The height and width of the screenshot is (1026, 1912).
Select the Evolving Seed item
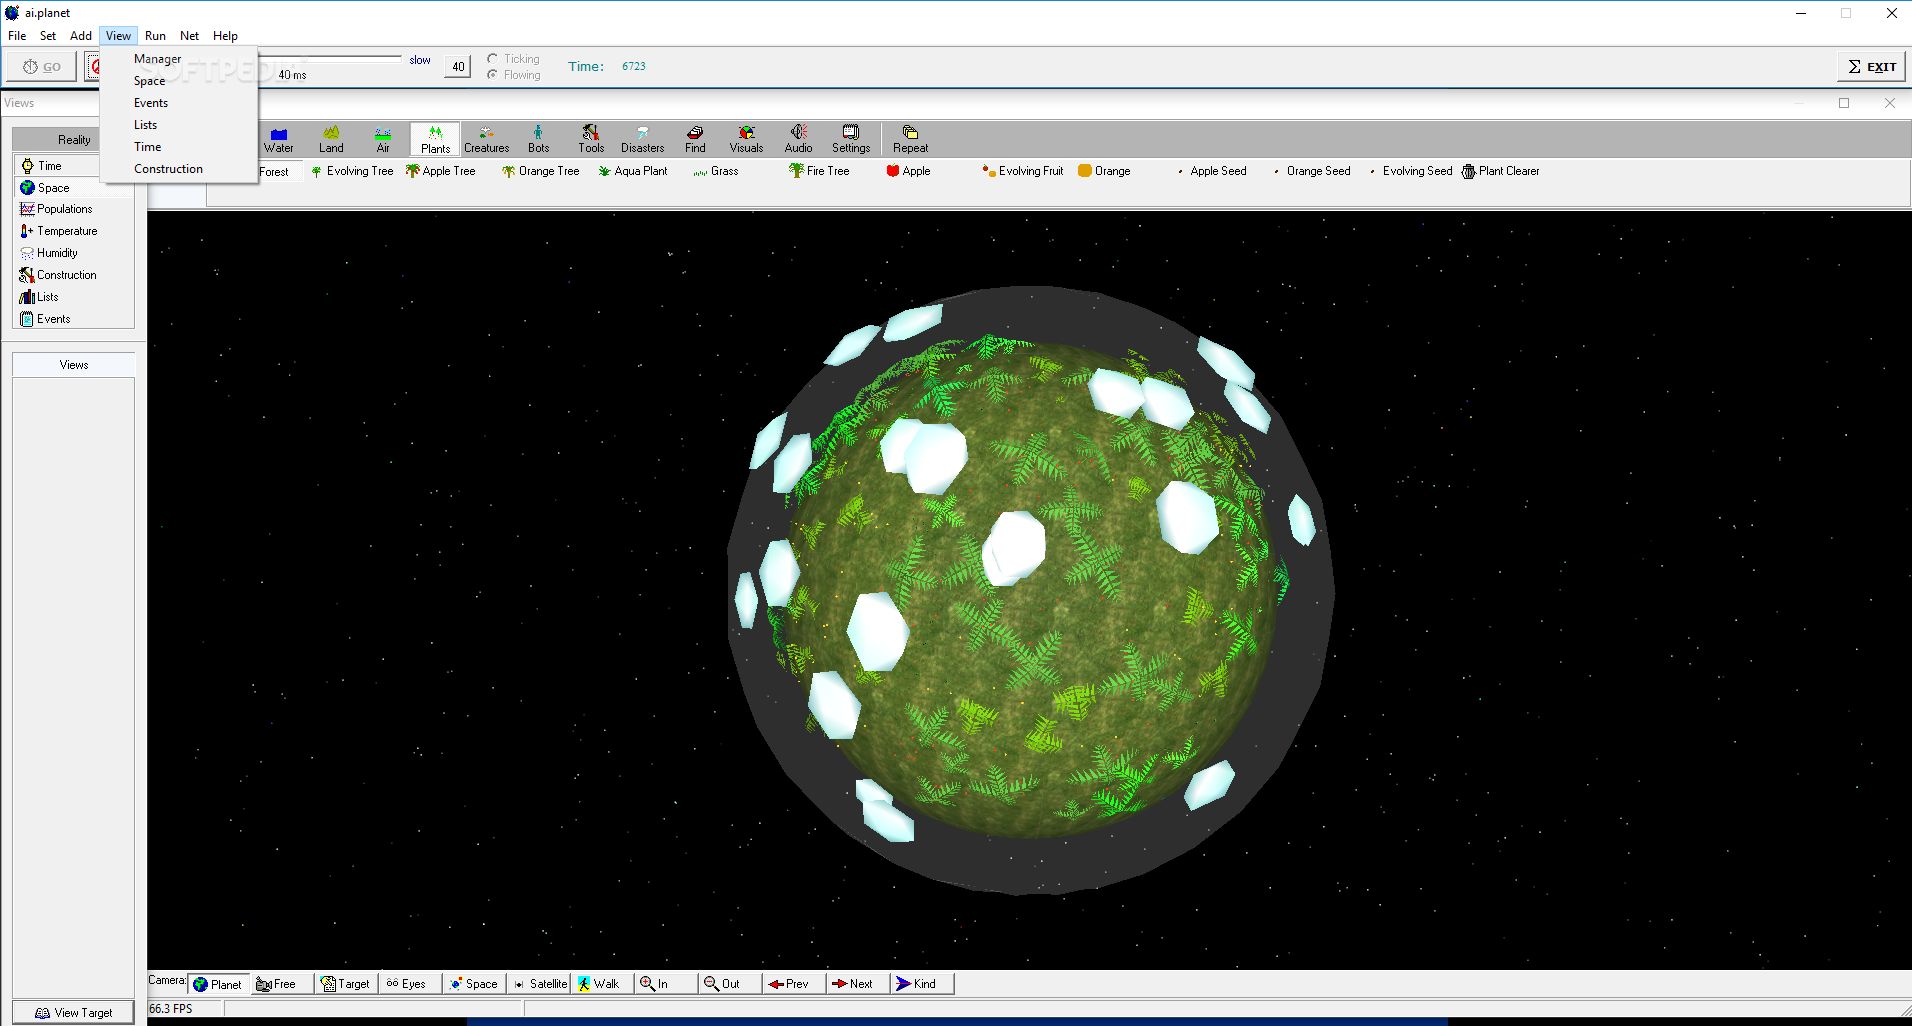(1410, 171)
